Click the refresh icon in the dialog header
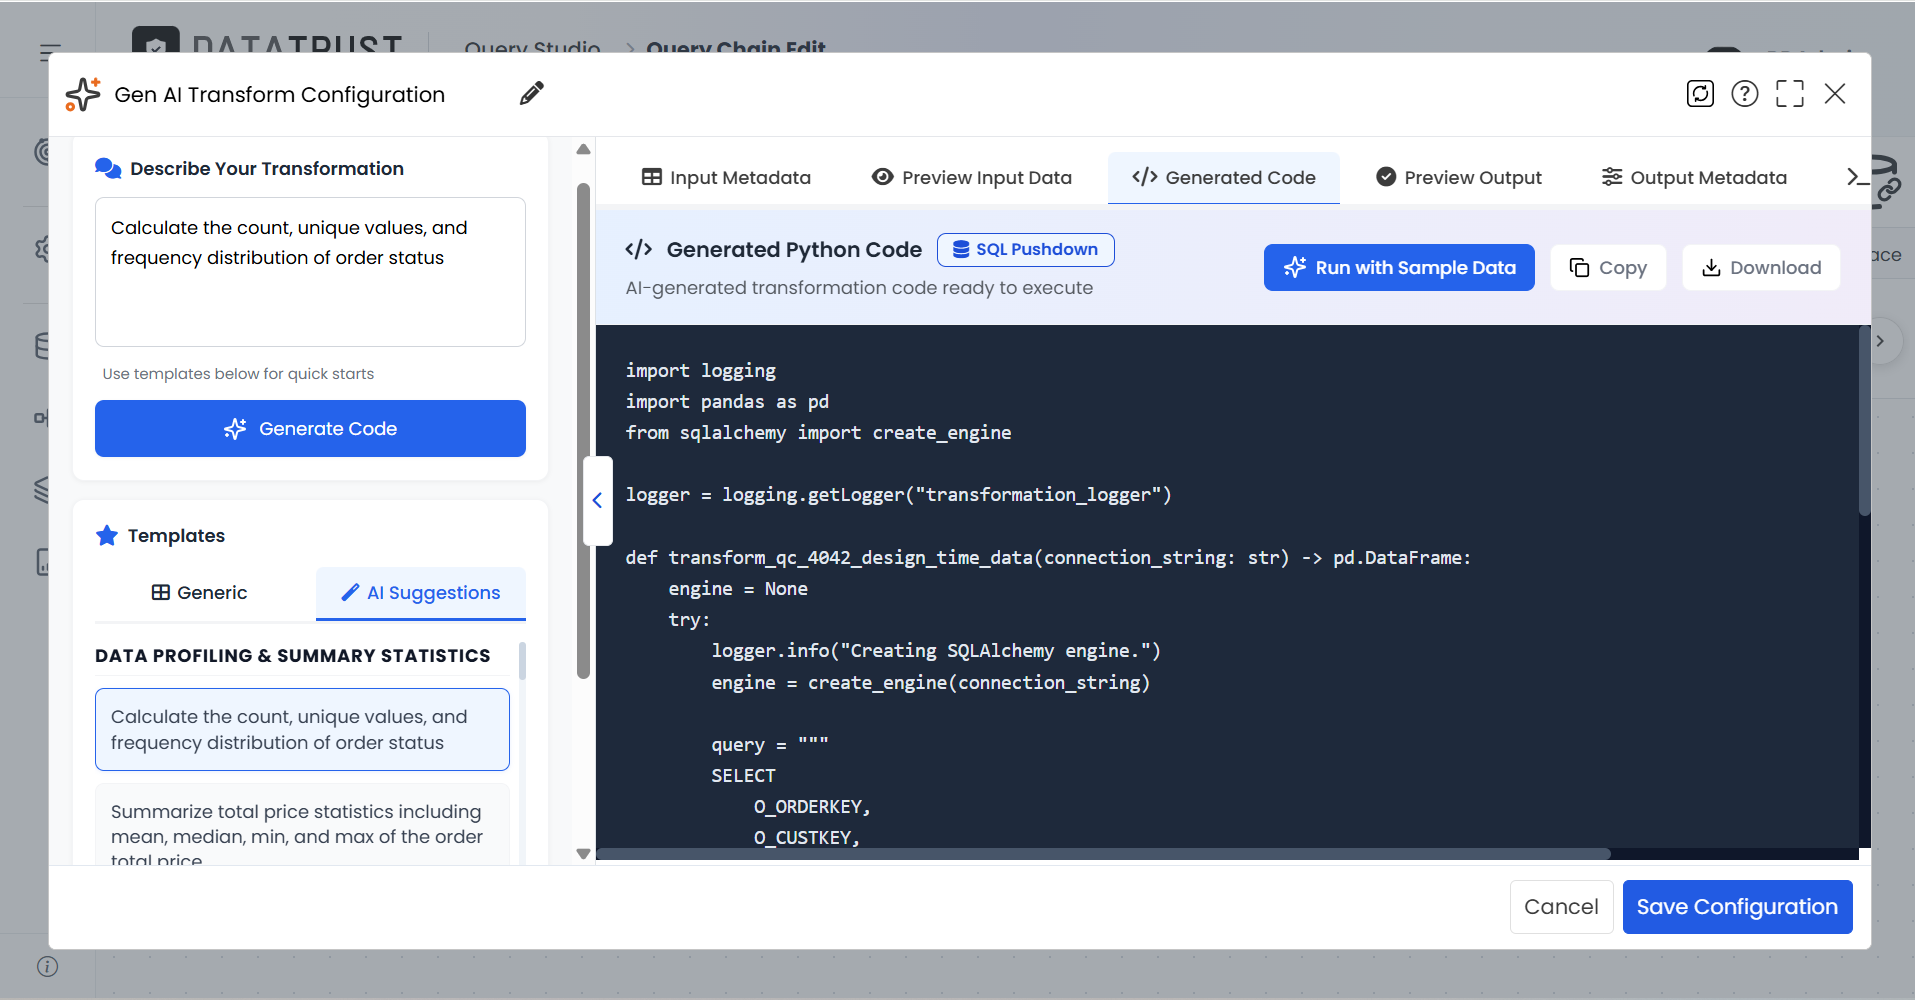The width and height of the screenshot is (1915, 1000). click(1700, 94)
